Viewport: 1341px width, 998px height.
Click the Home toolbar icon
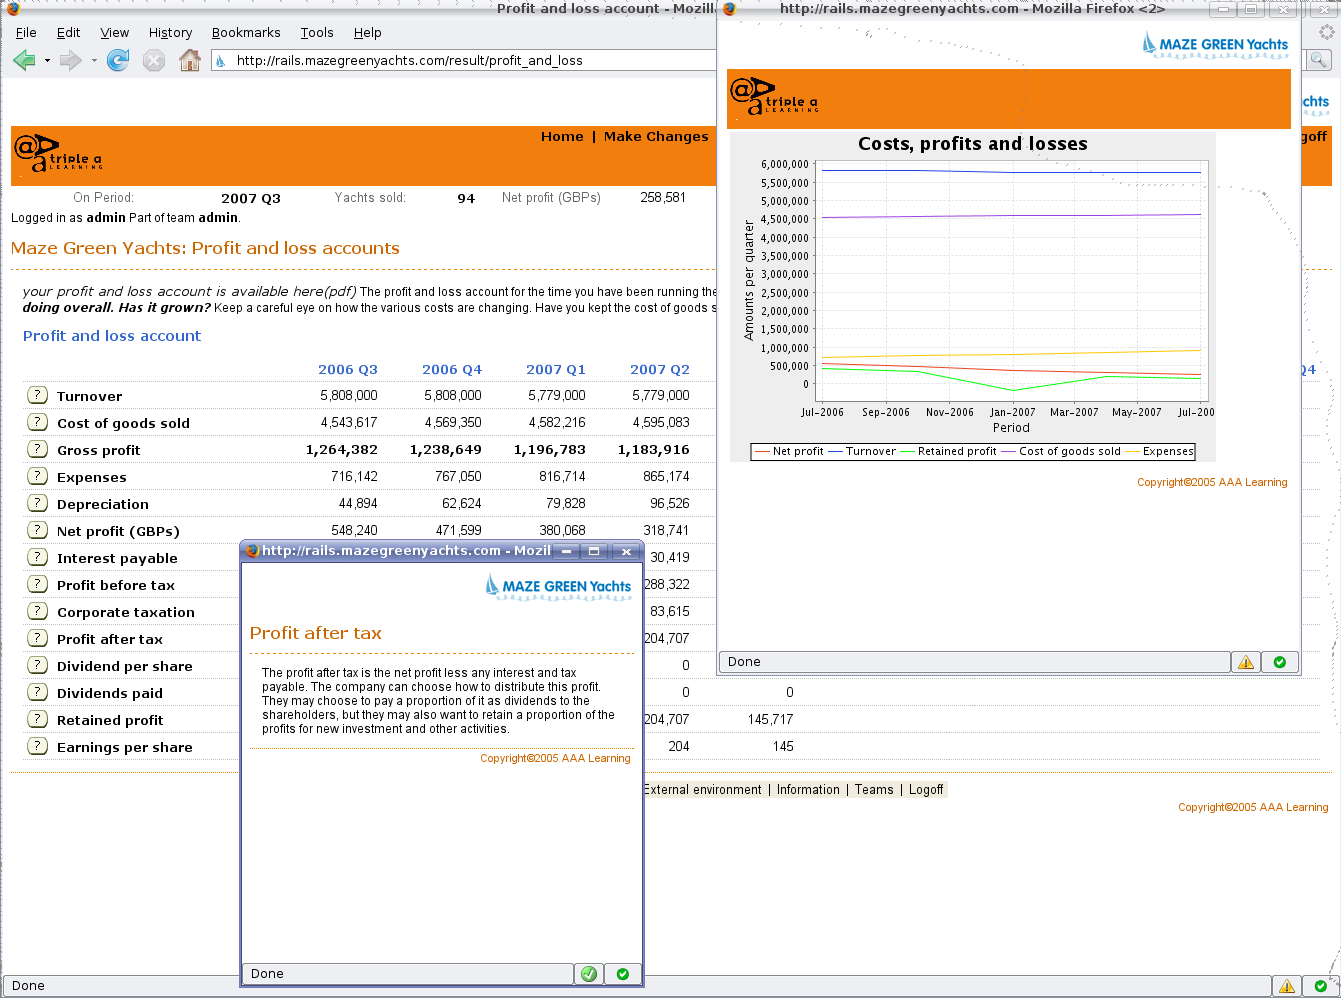tap(189, 61)
